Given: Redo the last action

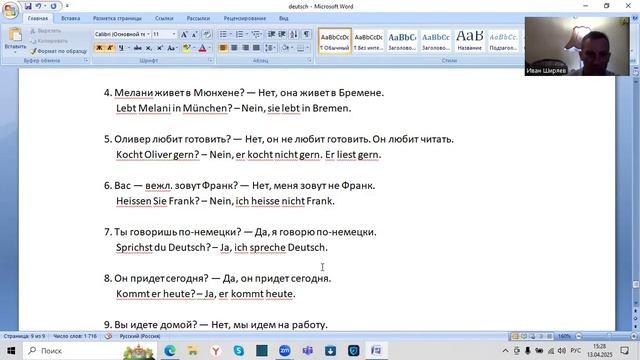Looking at the screenshot, I should pos(53,6).
